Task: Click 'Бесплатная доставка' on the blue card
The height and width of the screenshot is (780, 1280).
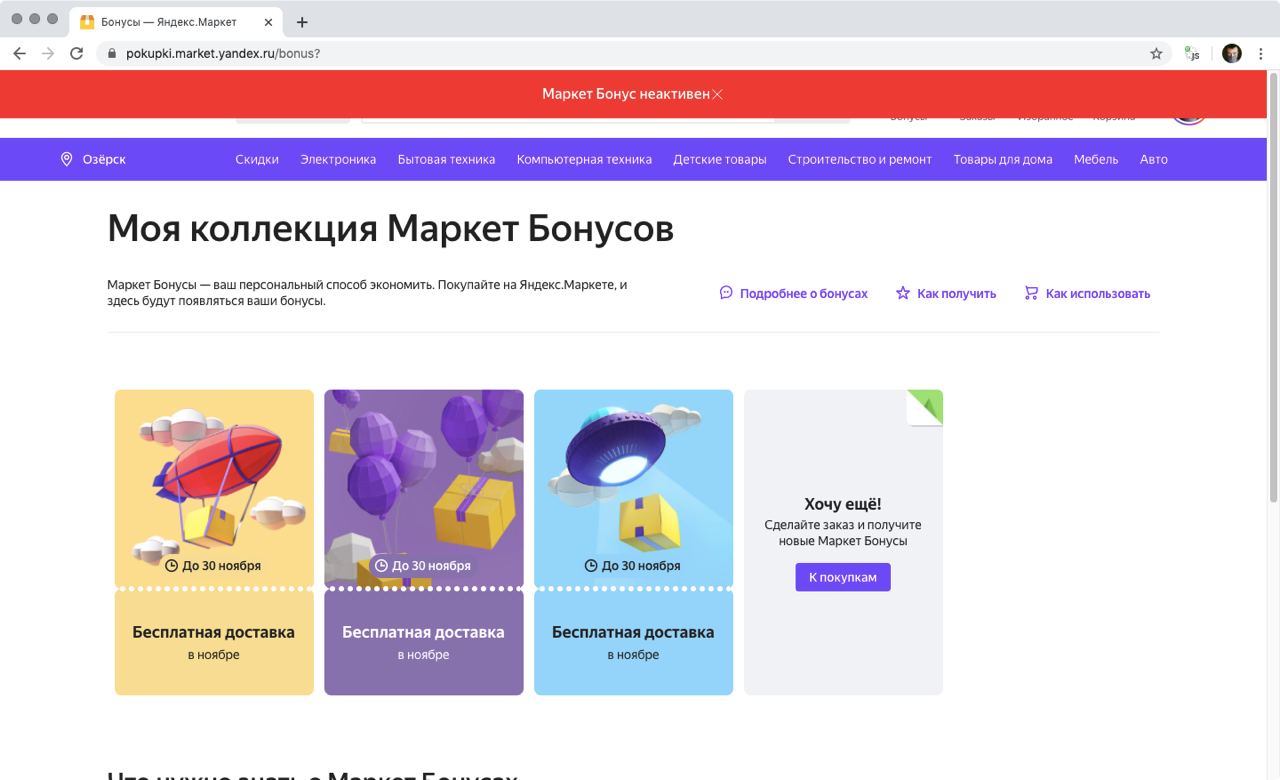Action: click(x=634, y=632)
